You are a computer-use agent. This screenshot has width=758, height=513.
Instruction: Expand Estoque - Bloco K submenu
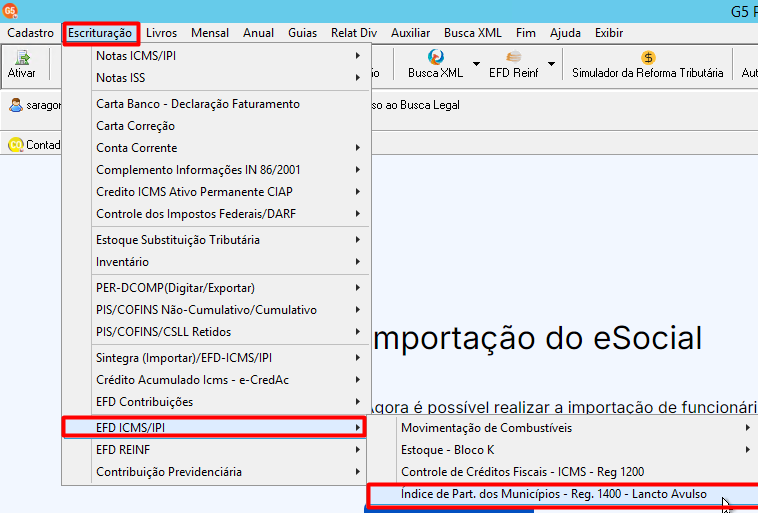tap(563, 450)
